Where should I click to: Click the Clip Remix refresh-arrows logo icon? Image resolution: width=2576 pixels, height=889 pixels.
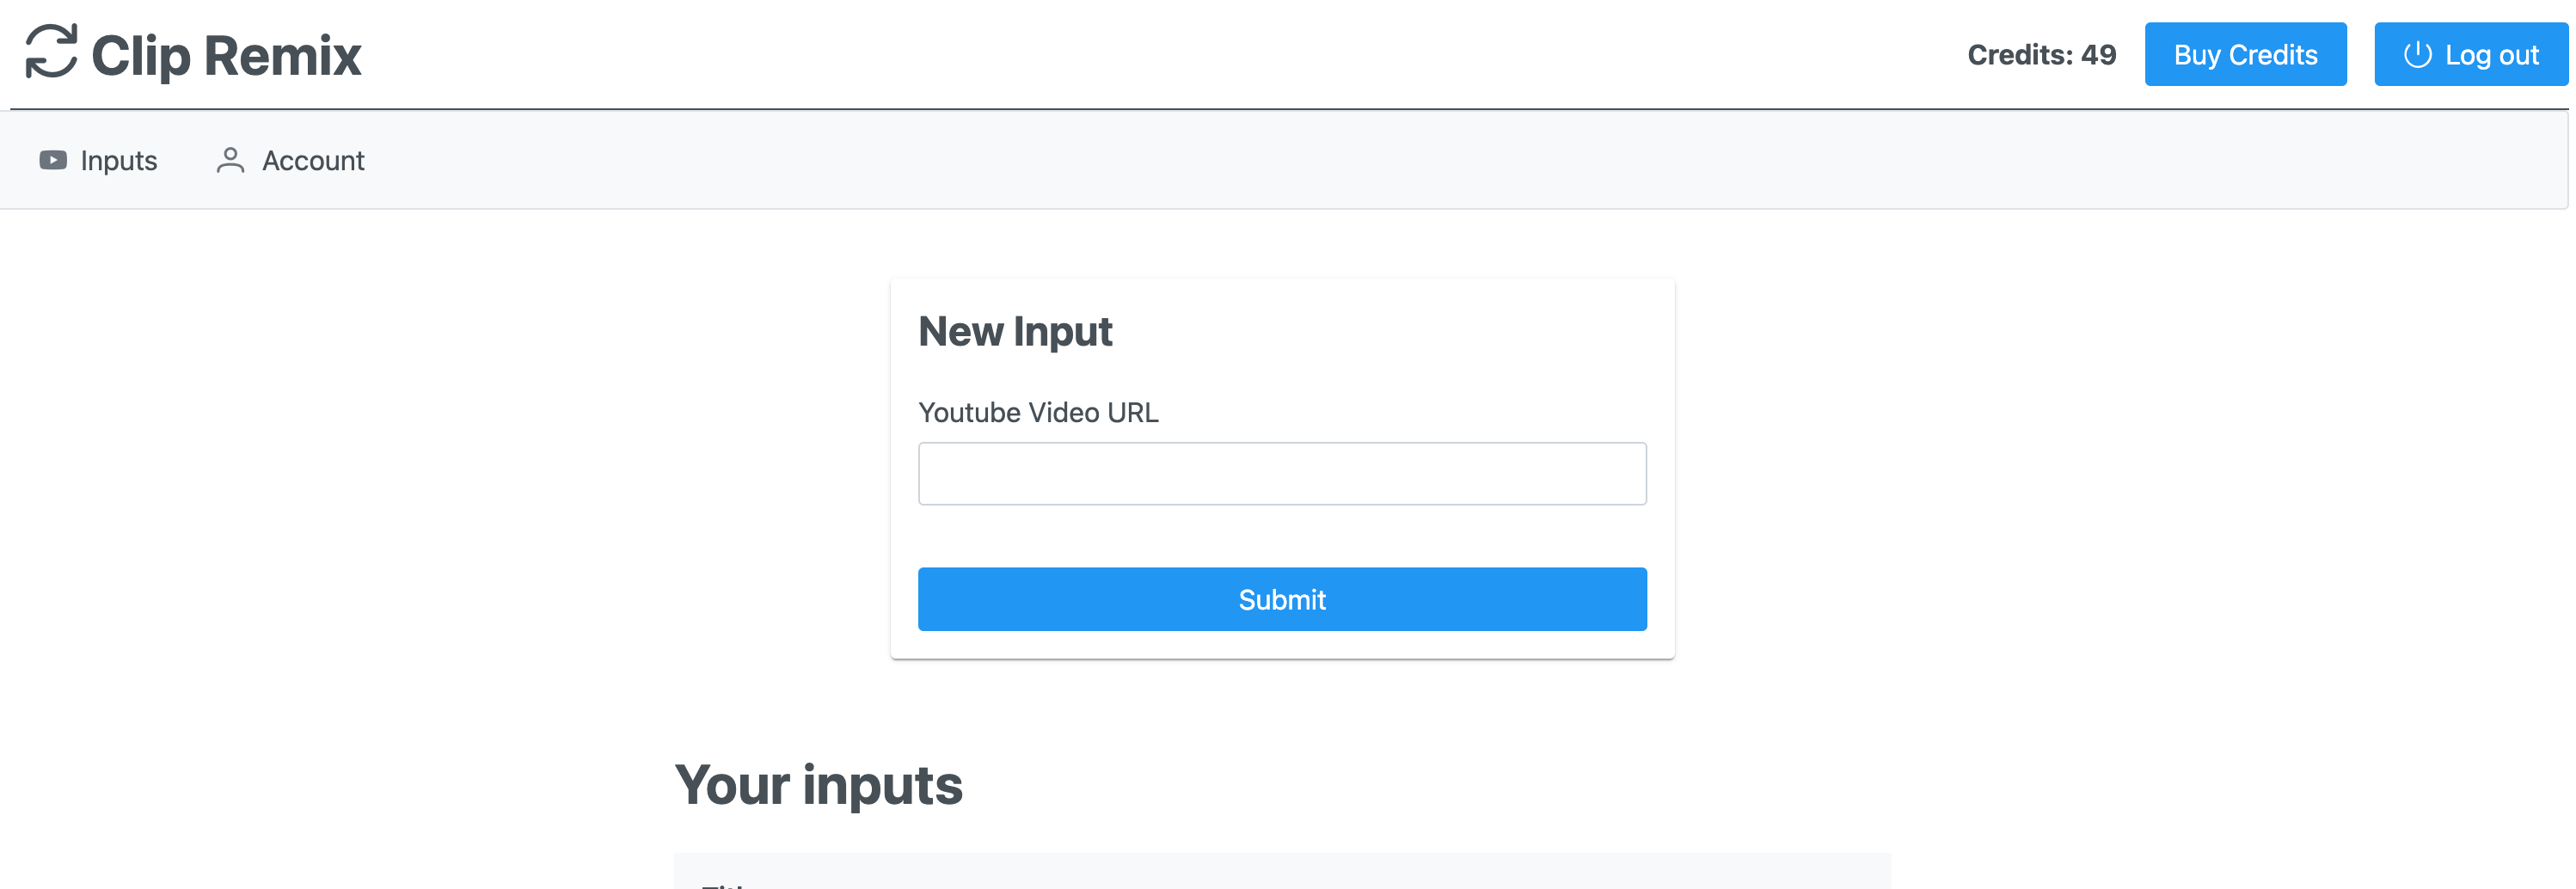51,52
